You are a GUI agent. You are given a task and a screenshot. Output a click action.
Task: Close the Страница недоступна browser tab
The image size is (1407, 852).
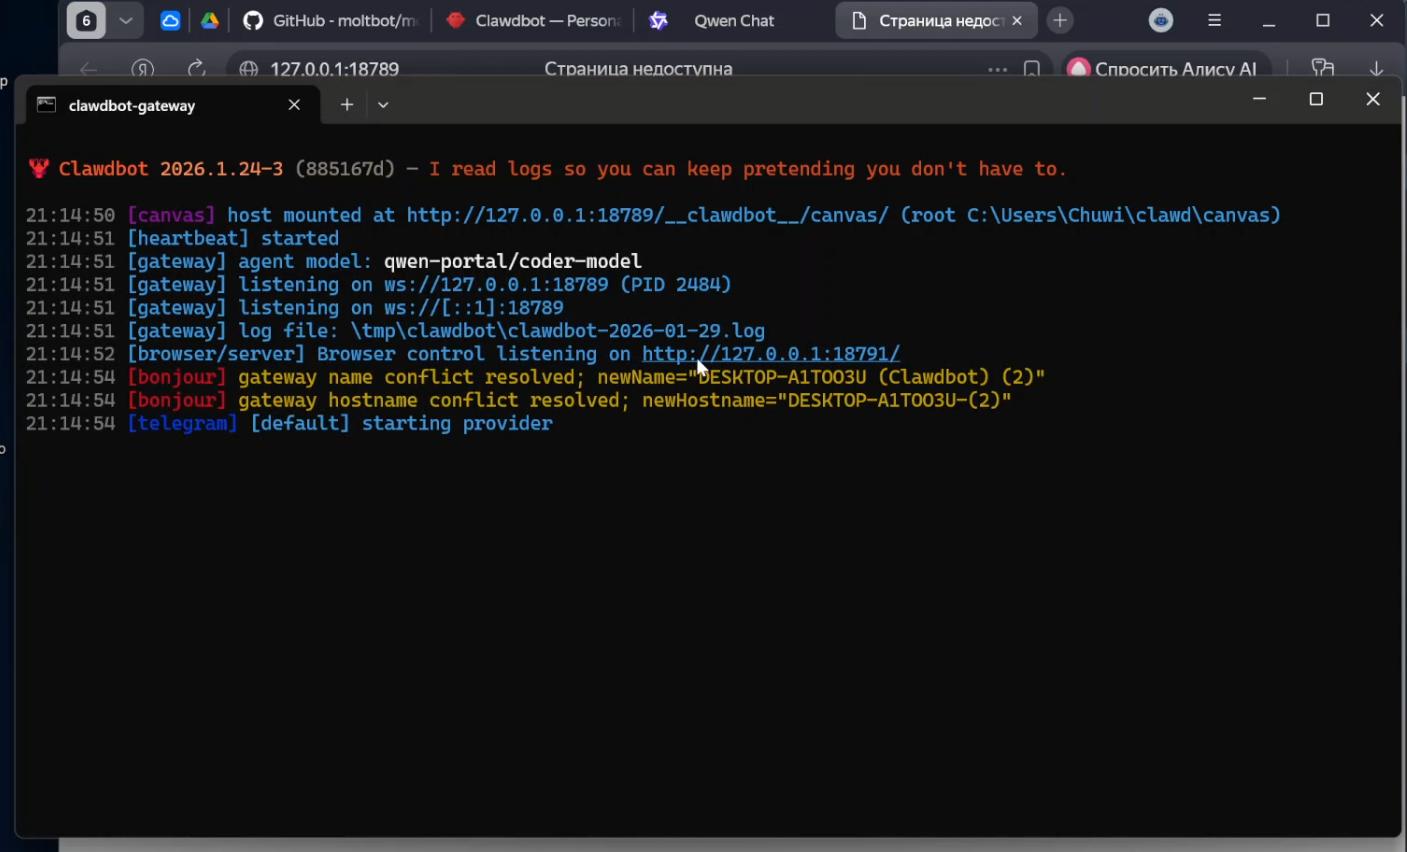1017,21
